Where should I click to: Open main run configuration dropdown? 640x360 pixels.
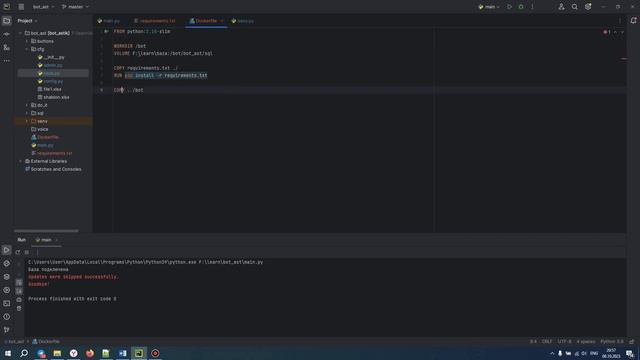[489, 7]
